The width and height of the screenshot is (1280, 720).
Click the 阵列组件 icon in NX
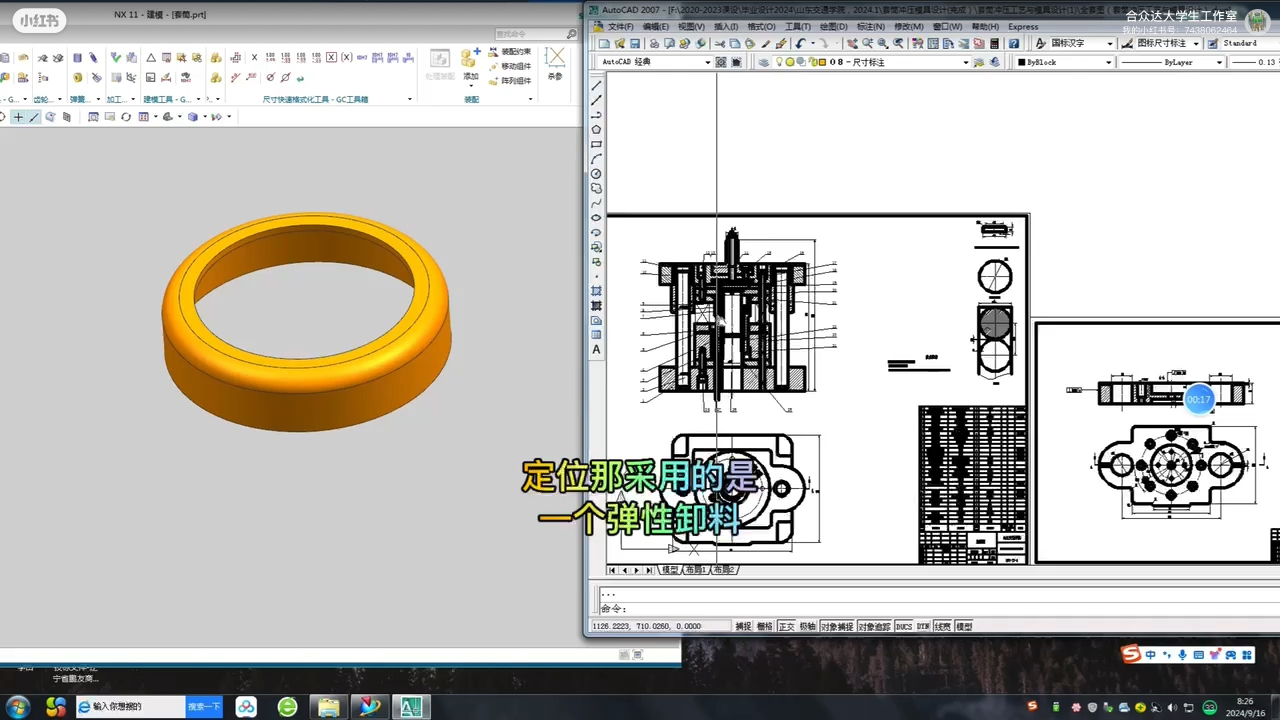(x=511, y=81)
